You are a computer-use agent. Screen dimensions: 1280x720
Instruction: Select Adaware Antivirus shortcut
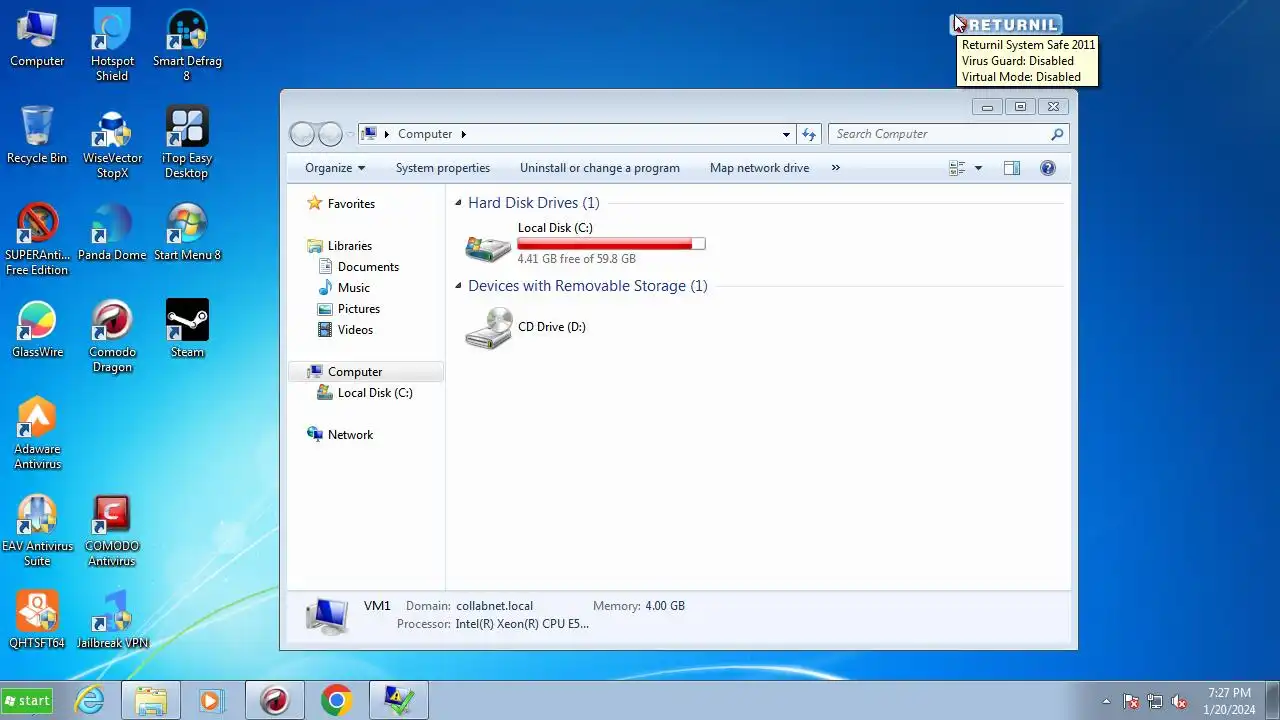coord(37,434)
